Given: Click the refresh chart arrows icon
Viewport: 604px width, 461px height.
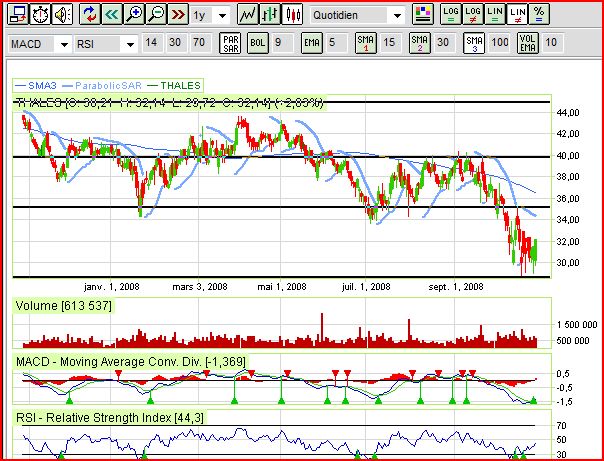Looking at the screenshot, I should point(90,15).
